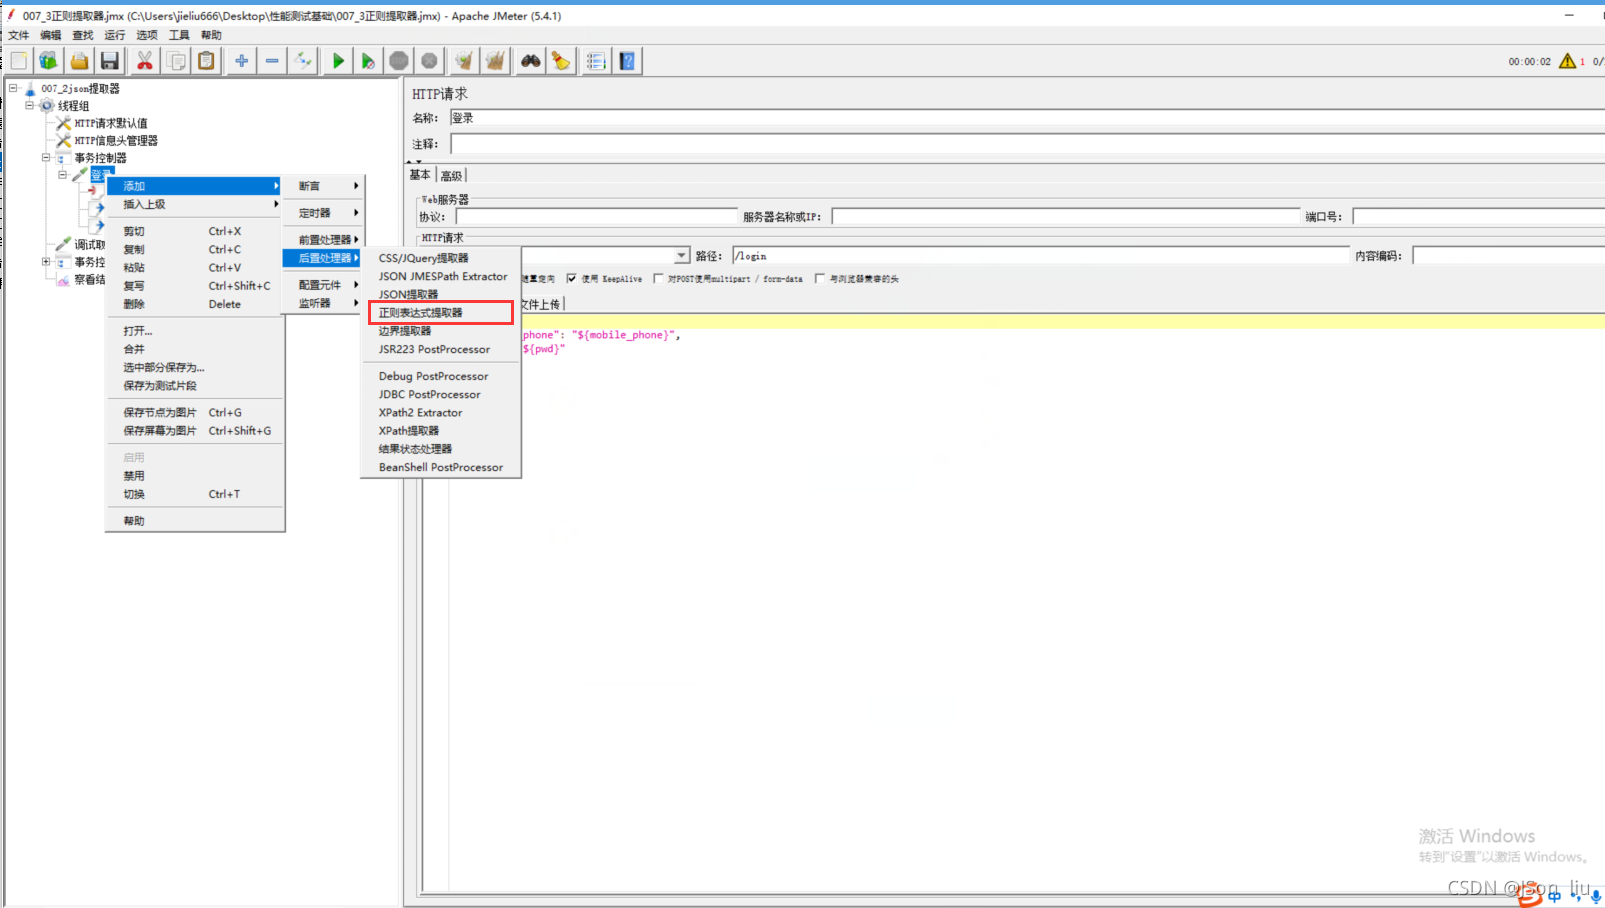
Task: Click the 服务器名称或IP input field
Action: click(1066, 217)
